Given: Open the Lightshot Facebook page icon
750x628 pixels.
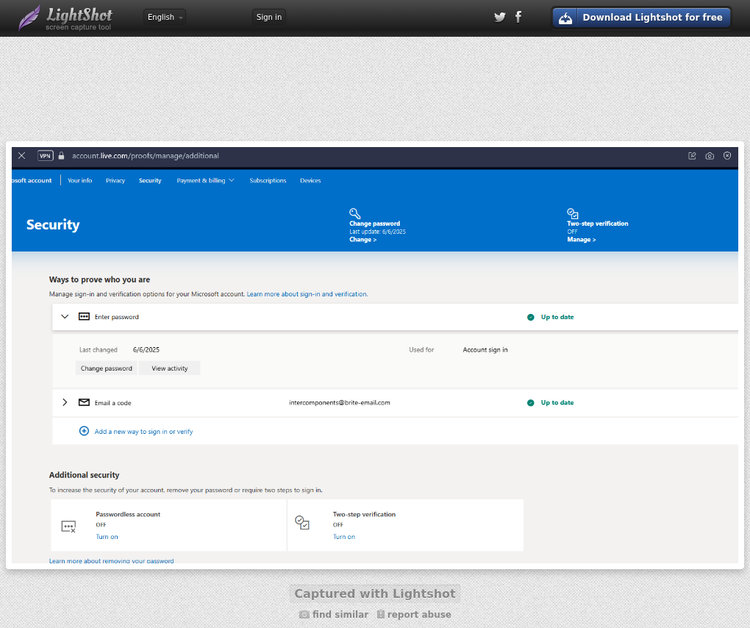Looking at the screenshot, I should tap(518, 17).
